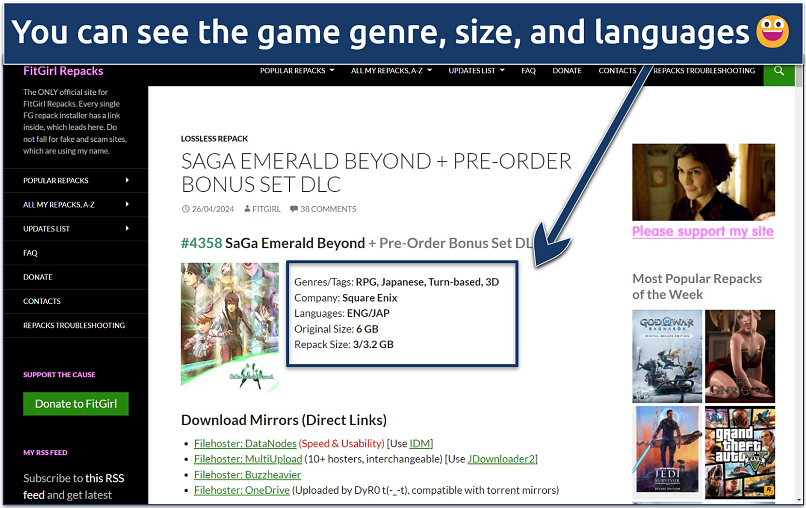
Task: Click the 'Original Size: 6 GB' text
Action: pos(336,329)
